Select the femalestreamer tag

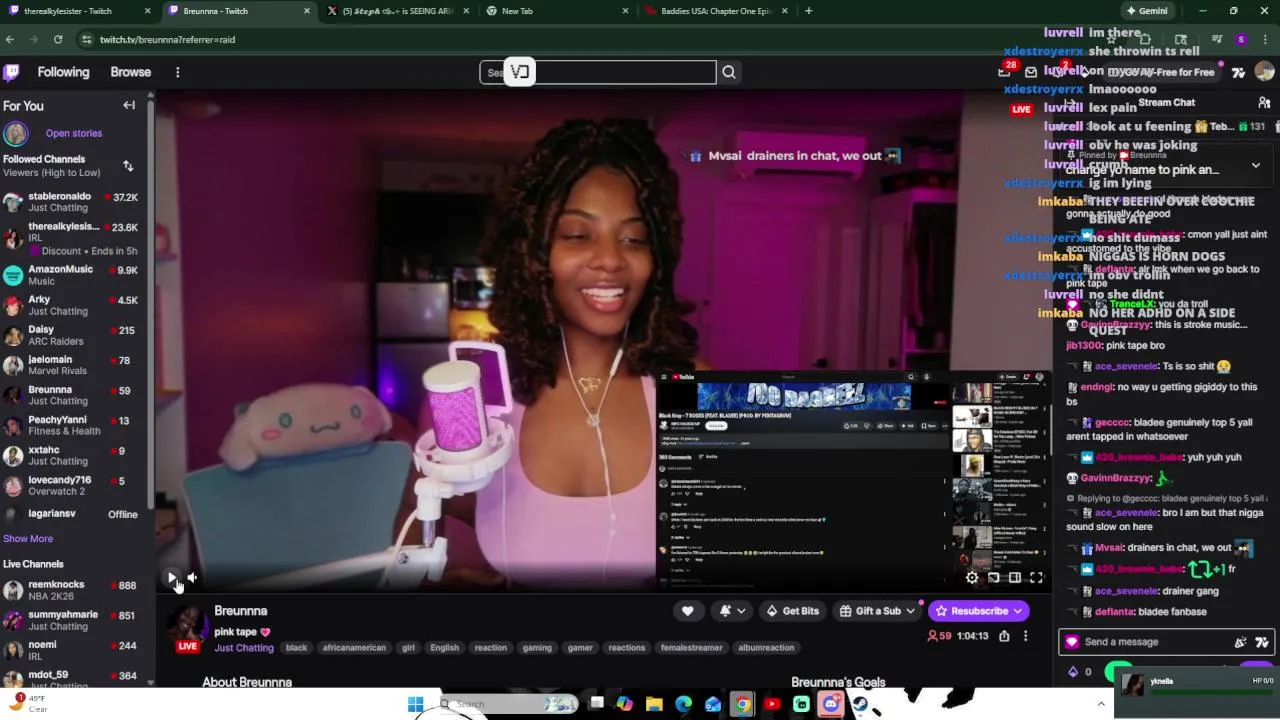coord(691,648)
